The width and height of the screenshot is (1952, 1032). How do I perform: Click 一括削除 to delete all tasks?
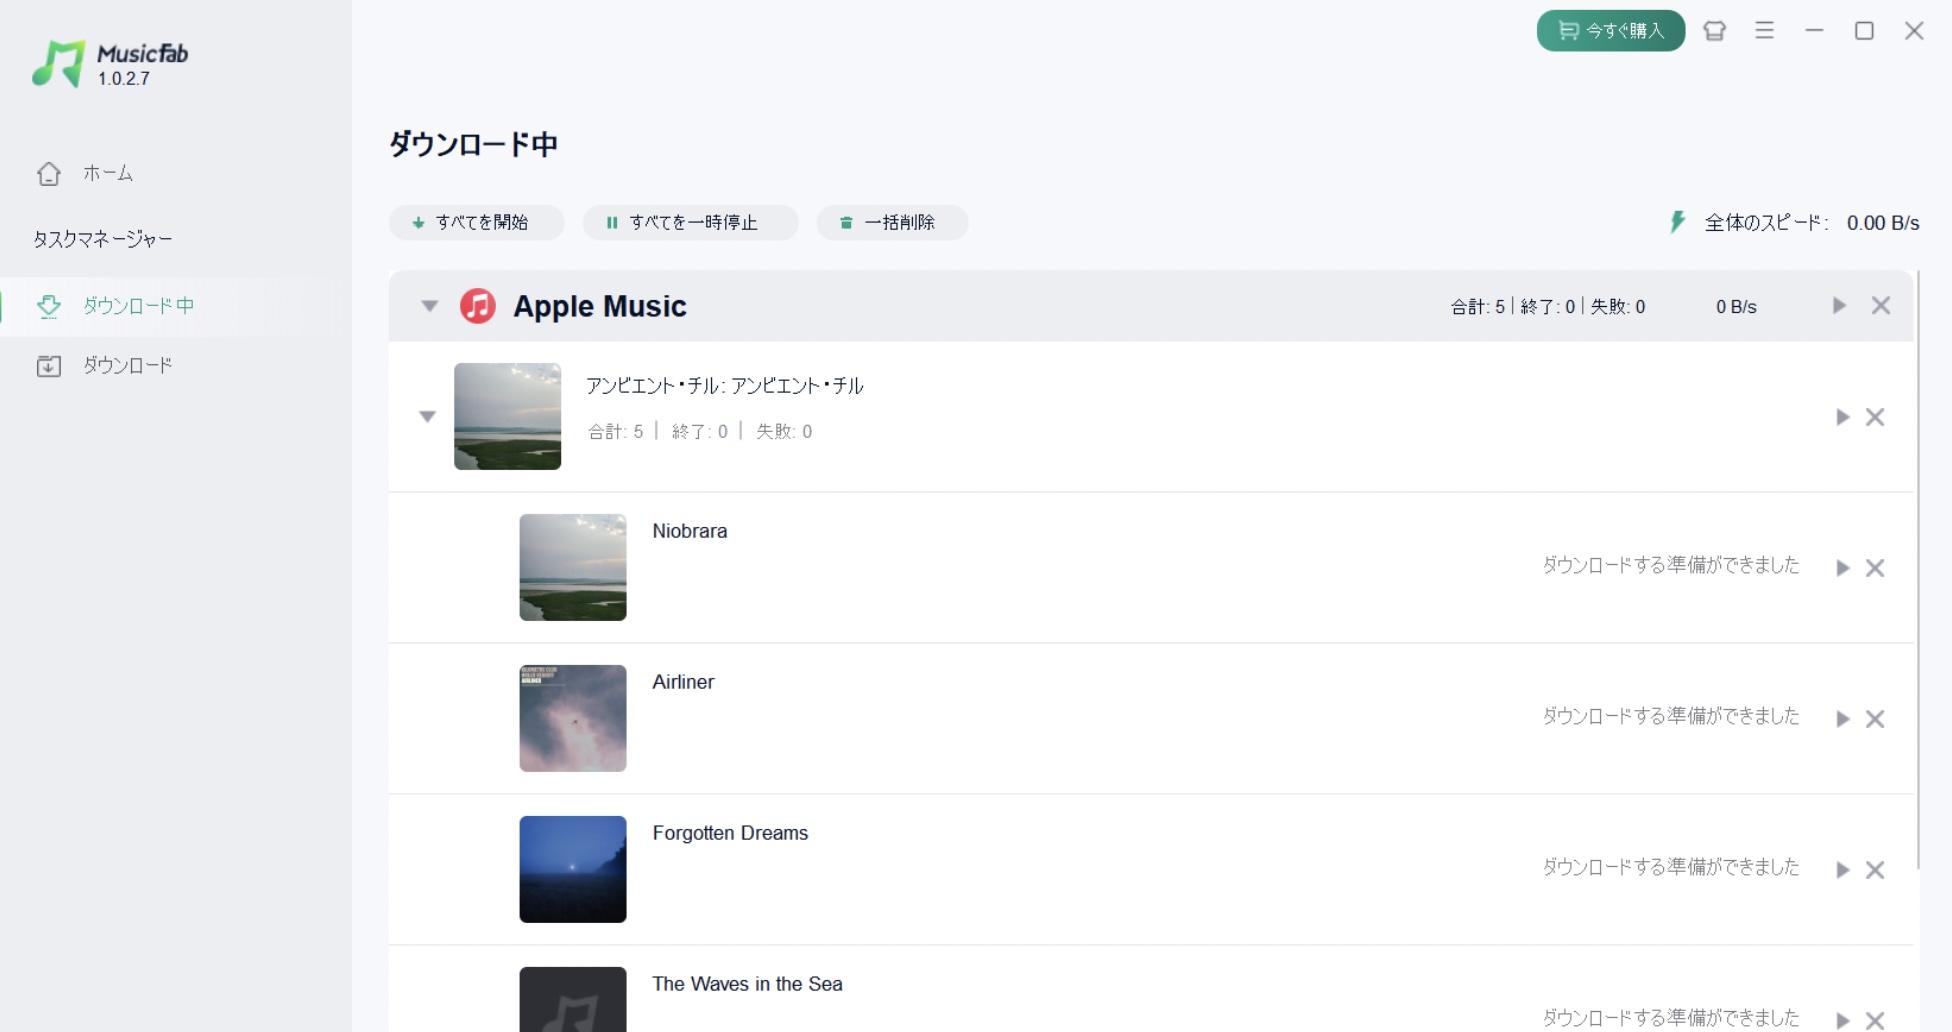click(892, 222)
